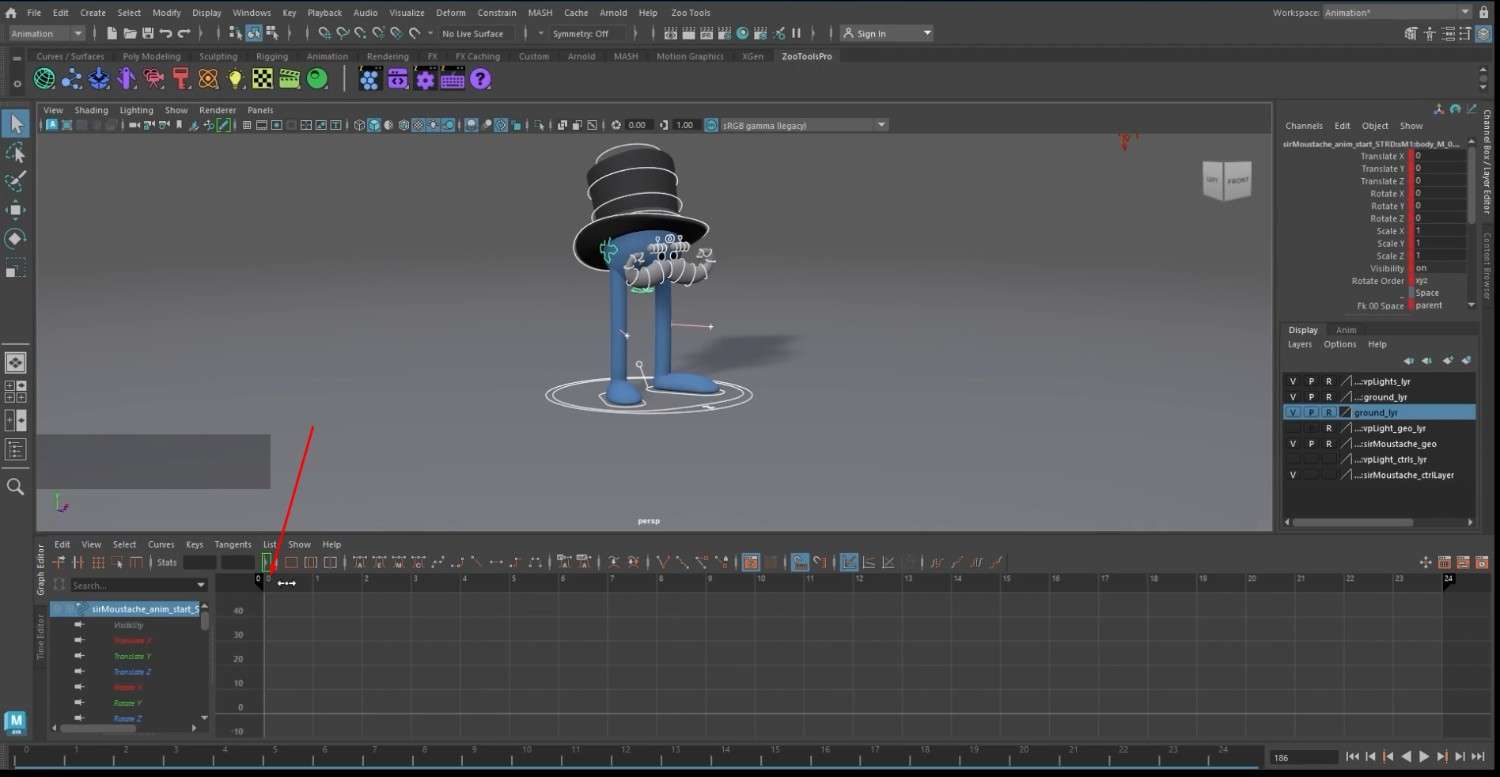This screenshot has width=1500, height=777.
Task: Open the purple gear ZooTools settings icon
Action: point(425,79)
